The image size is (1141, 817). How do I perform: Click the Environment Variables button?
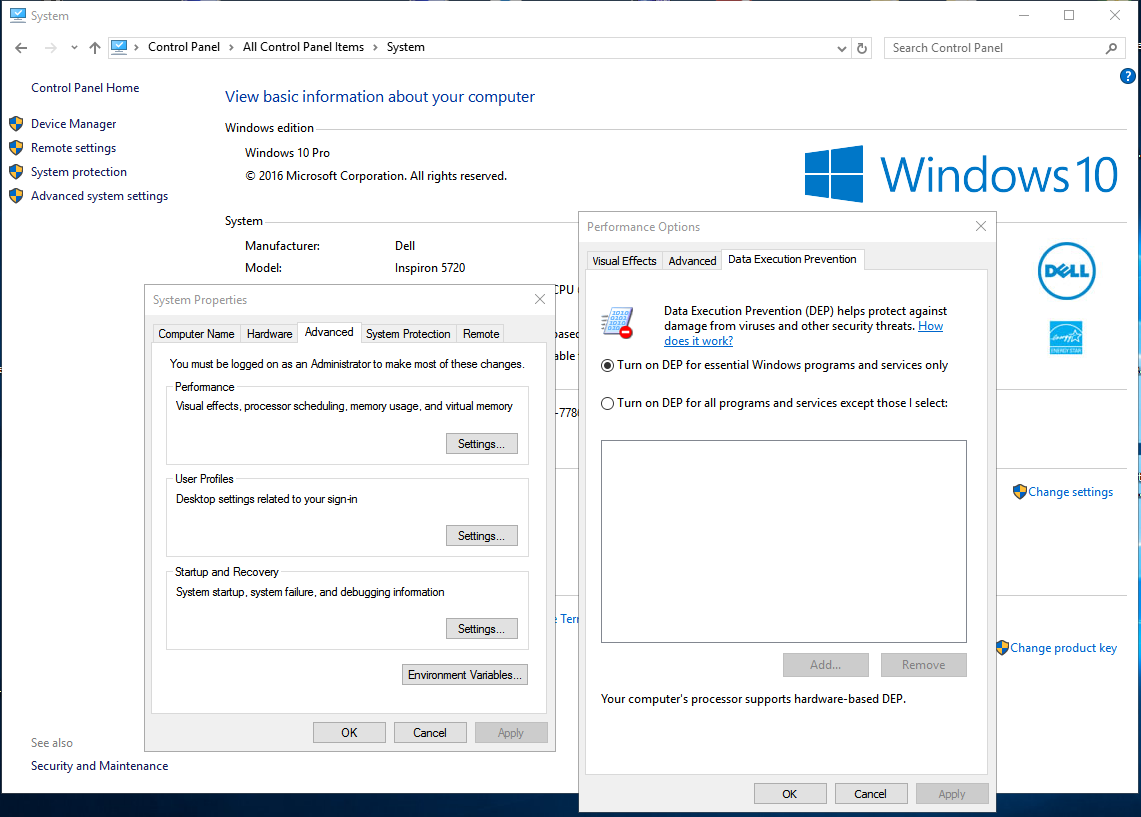464,675
